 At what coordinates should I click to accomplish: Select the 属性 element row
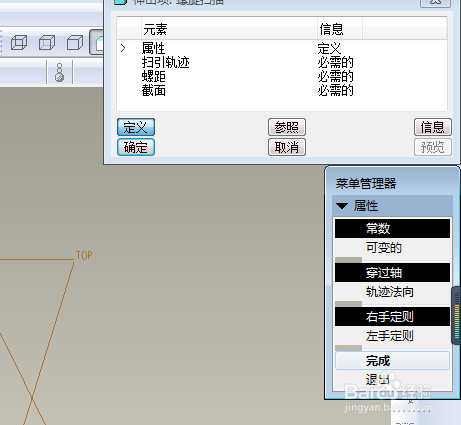[x=282, y=48]
